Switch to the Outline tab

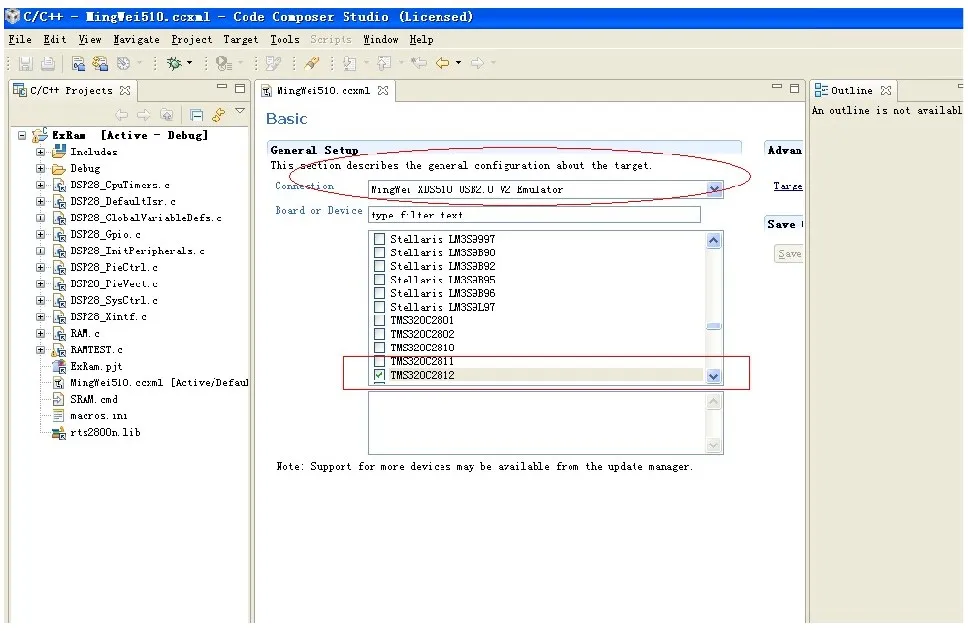point(853,91)
